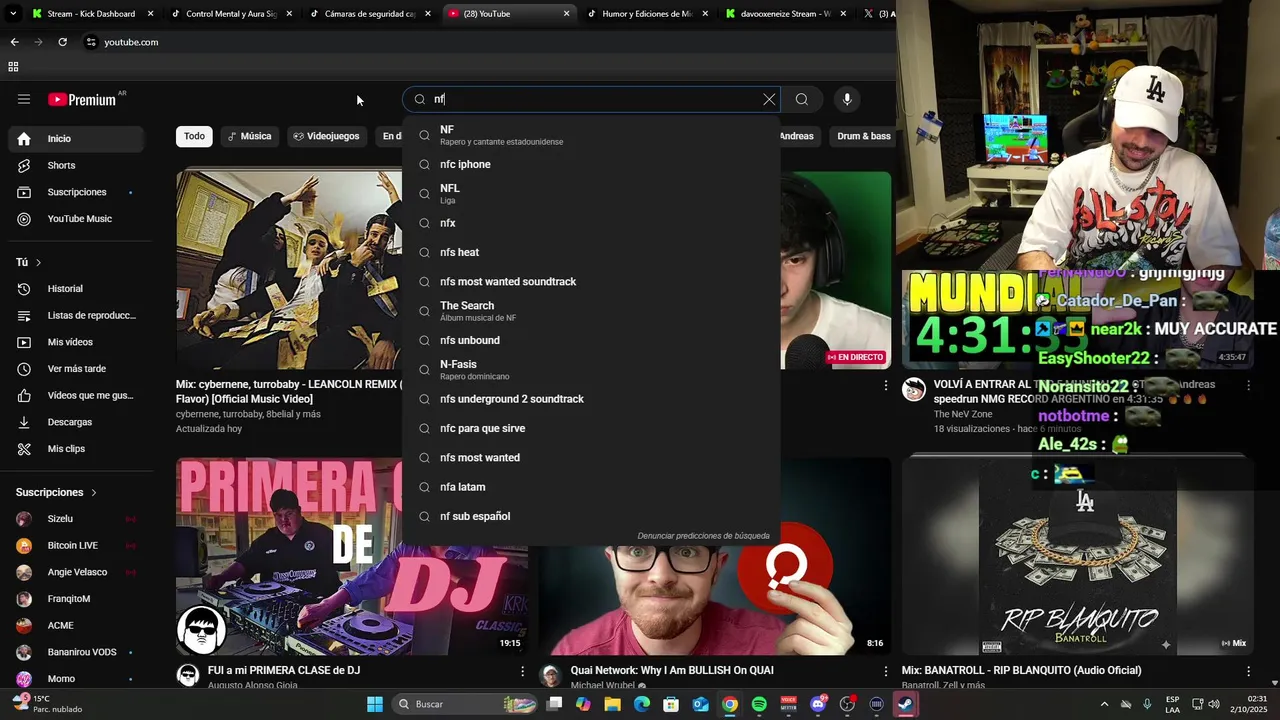Open more options for BANATROLL mix
Image resolution: width=1280 pixels, height=720 pixels.
pyautogui.click(x=1248, y=671)
